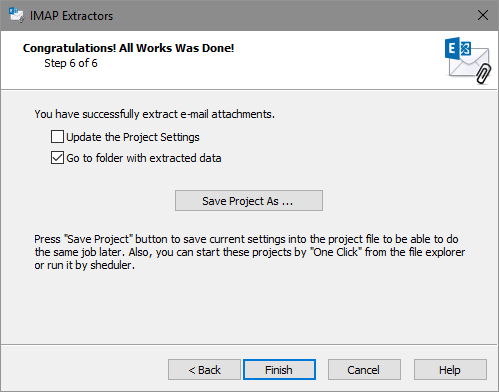499x392 pixels.
Task: Open the Save Project As dialog
Action: point(249,201)
